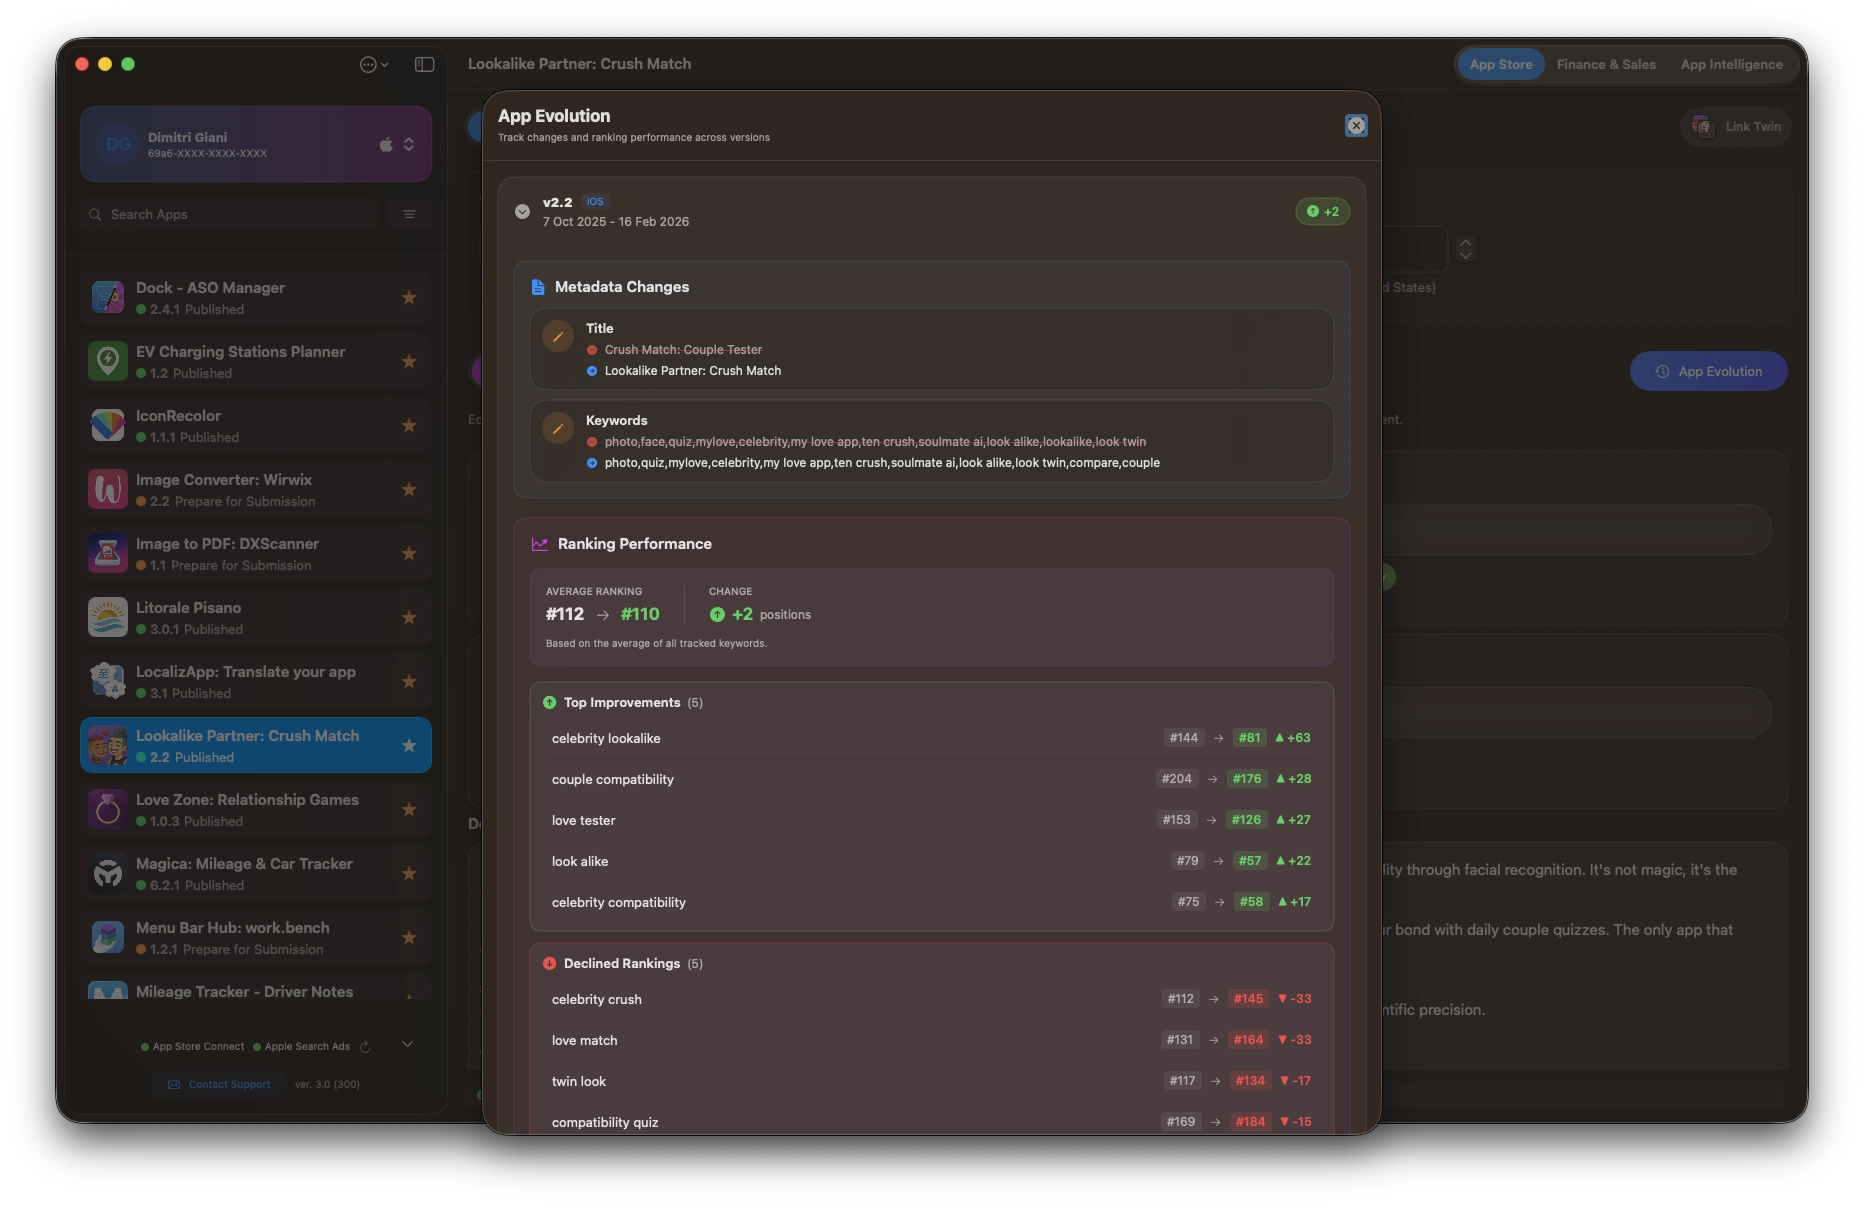Toggle favorite star for Dock - ASO Manager
Viewport: 1864px width, 1209px height.
pos(409,298)
